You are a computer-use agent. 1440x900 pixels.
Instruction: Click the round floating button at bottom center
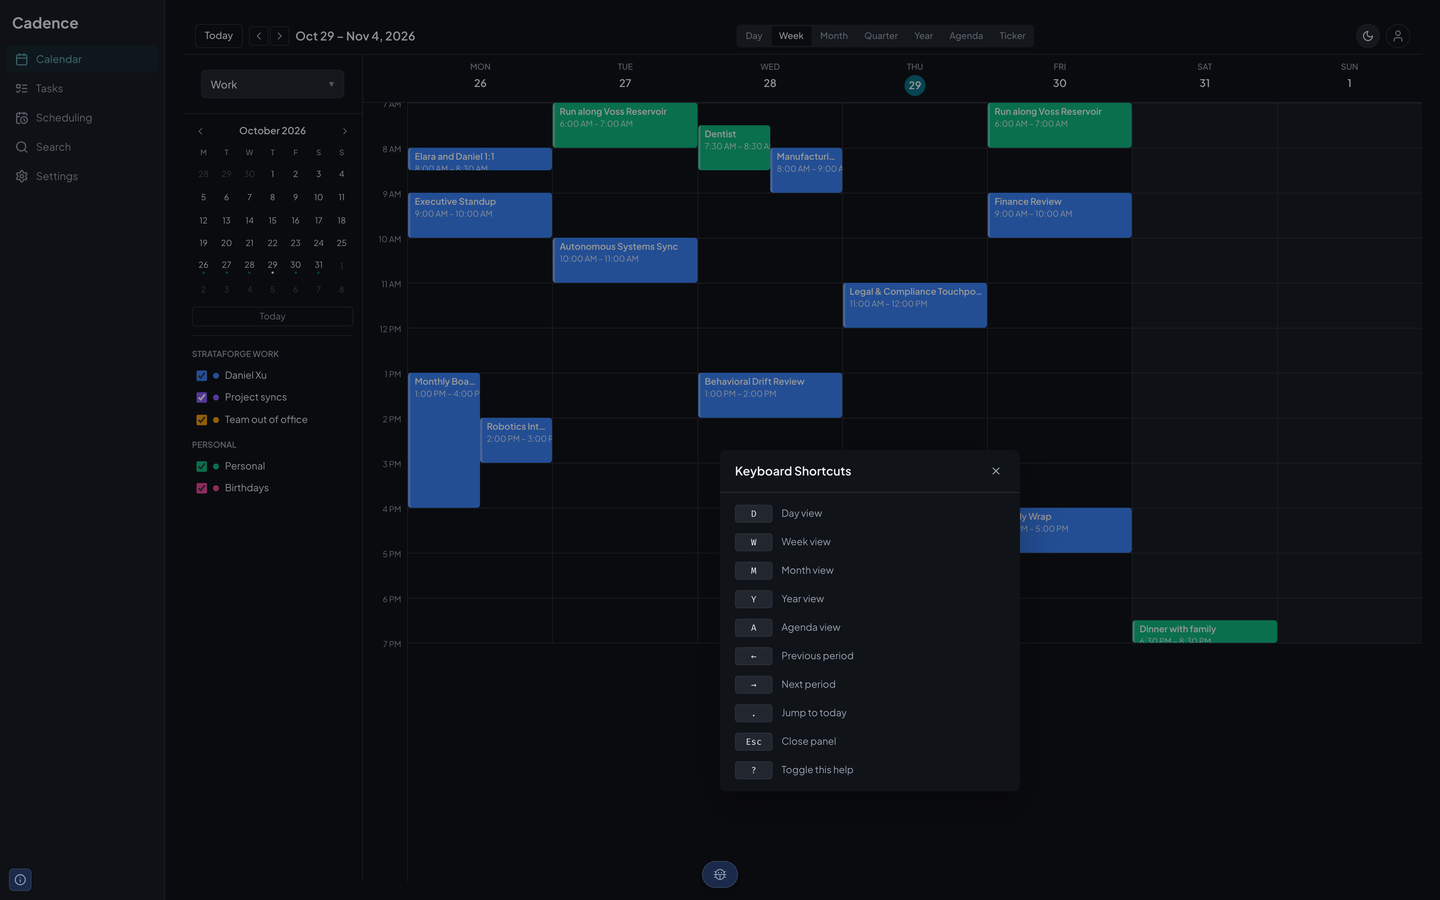click(720, 875)
